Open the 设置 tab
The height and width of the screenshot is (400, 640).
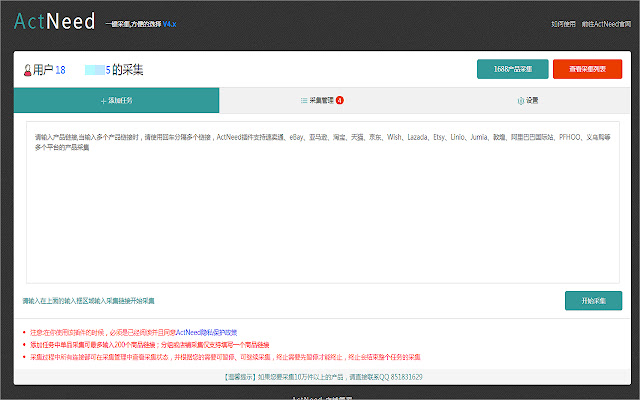point(528,100)
